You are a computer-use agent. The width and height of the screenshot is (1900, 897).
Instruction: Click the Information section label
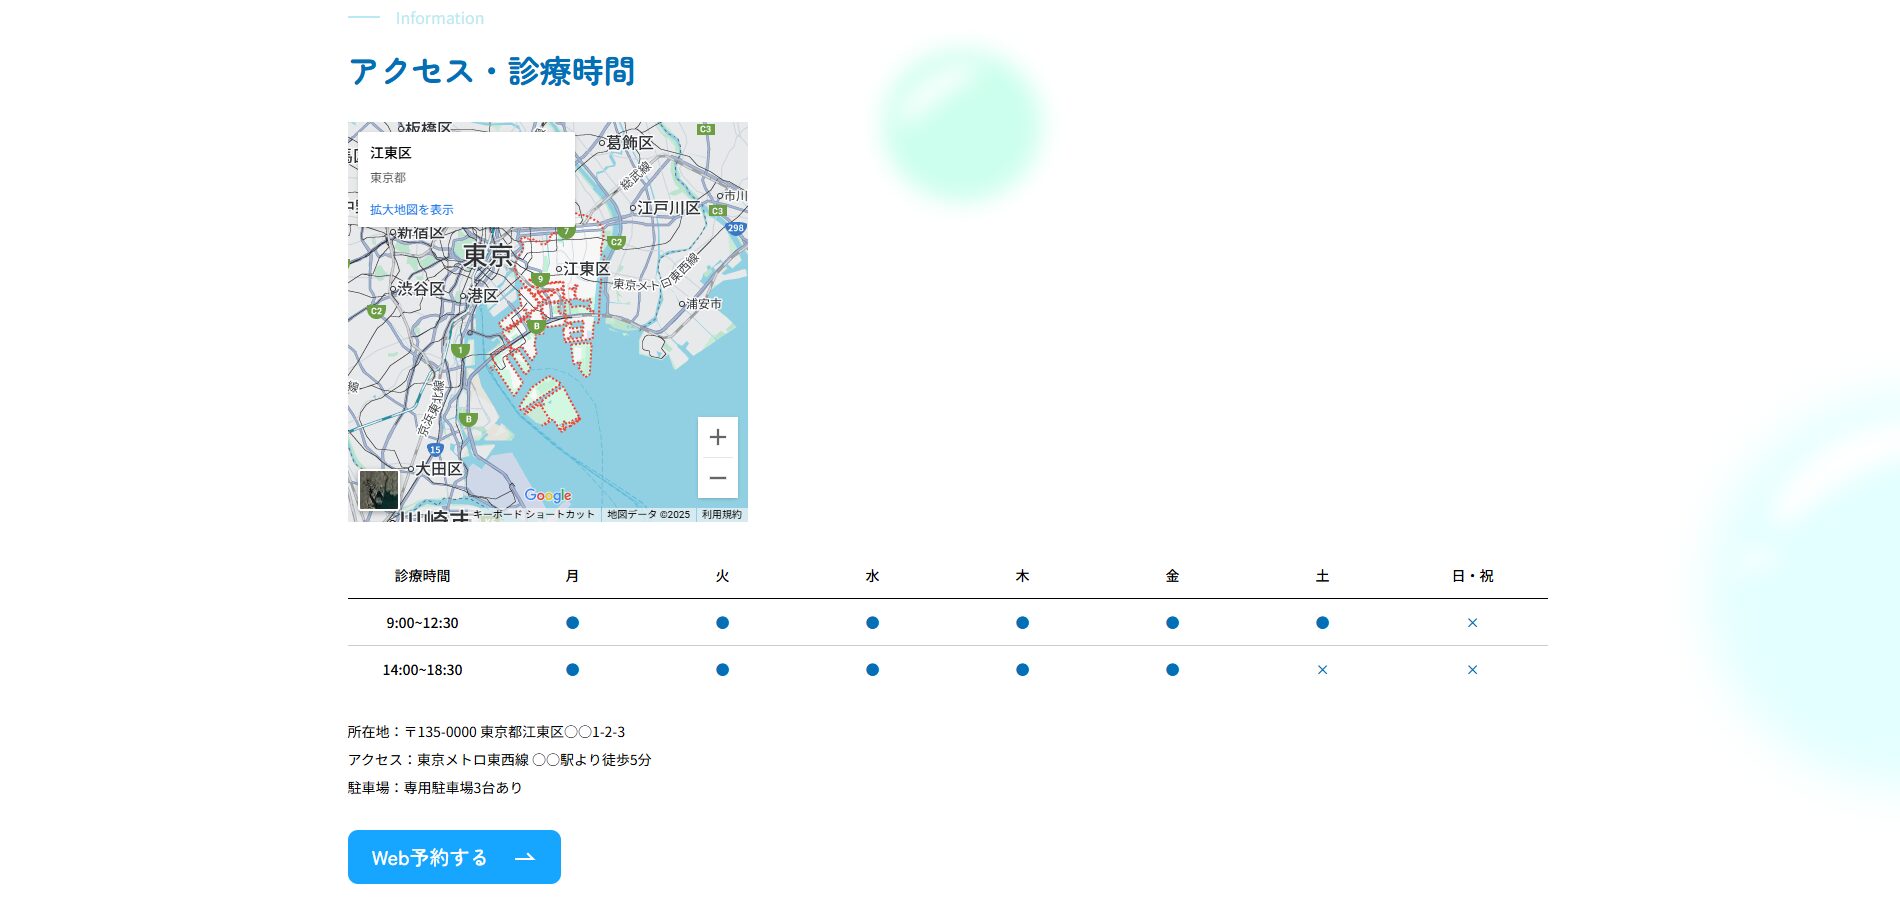(x=439, y=18)
